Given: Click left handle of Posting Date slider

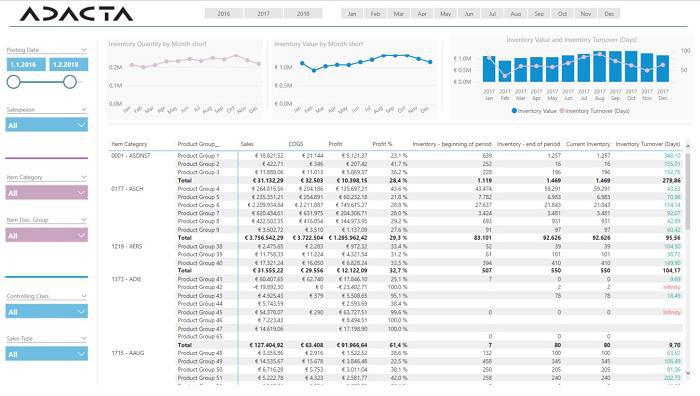Looking at the screenshot, I should click(14, 82).
